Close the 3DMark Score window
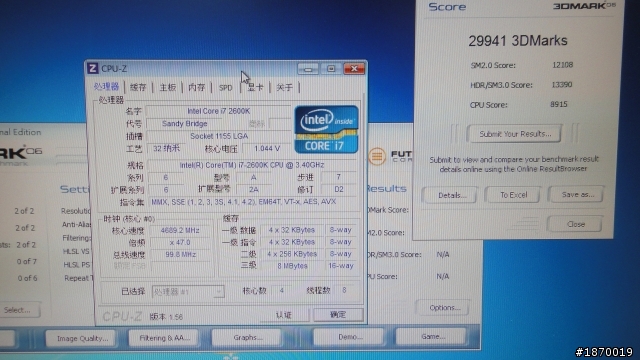The height and width of the screenshot is (360, 640). tap(576, 224)
